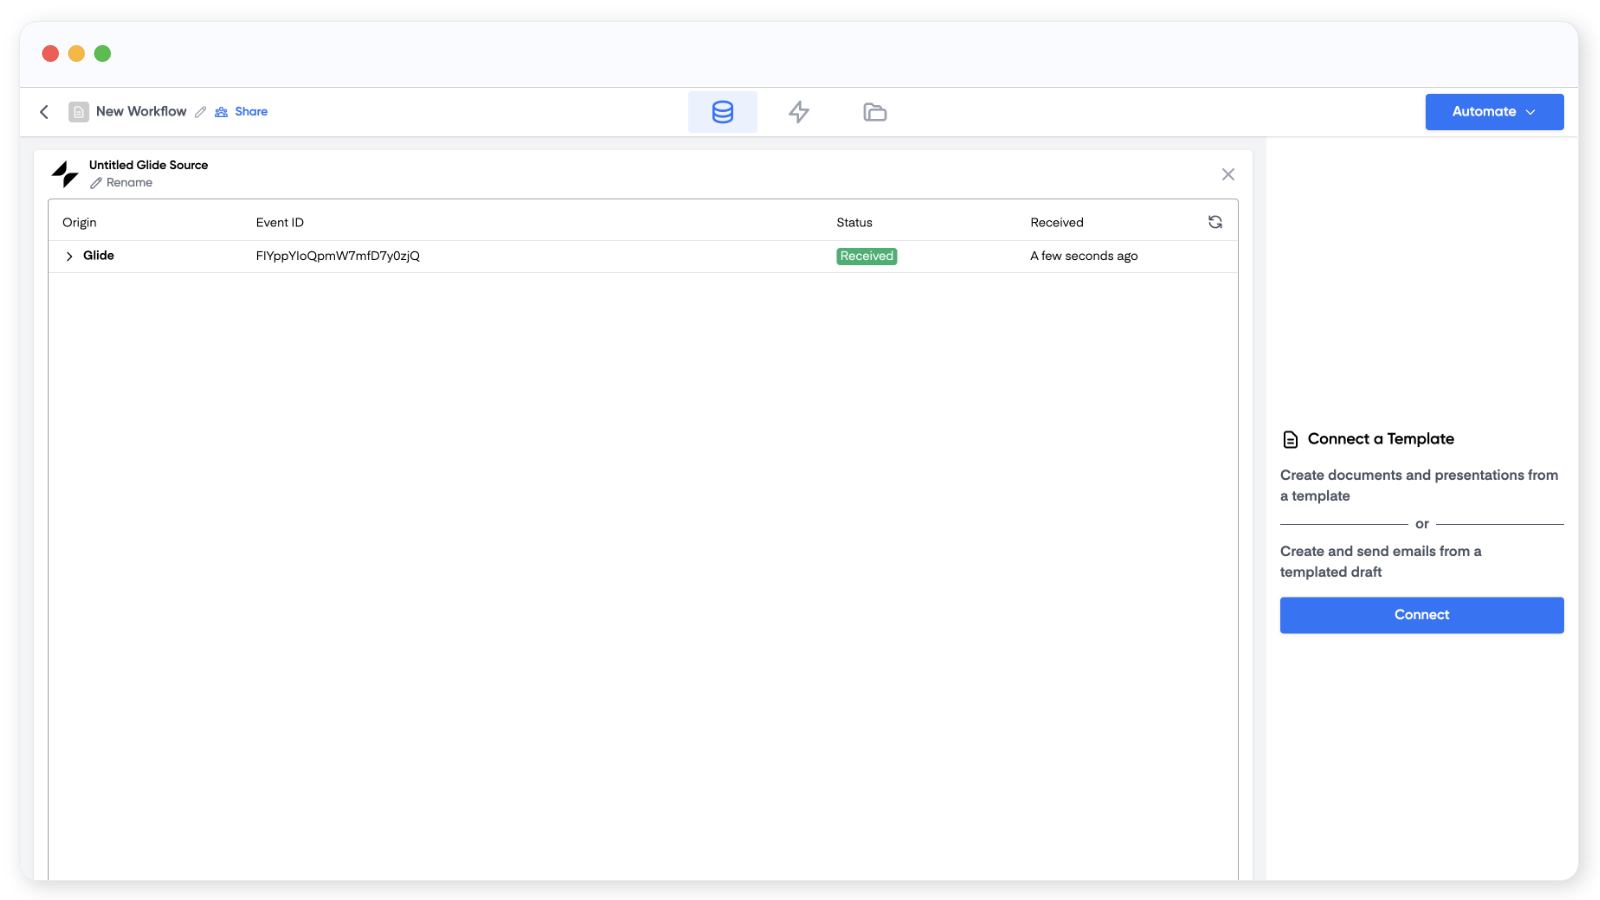Viewport: 1600px width, 900px height.
Task: Click the Share link
Action: [242, 112]
